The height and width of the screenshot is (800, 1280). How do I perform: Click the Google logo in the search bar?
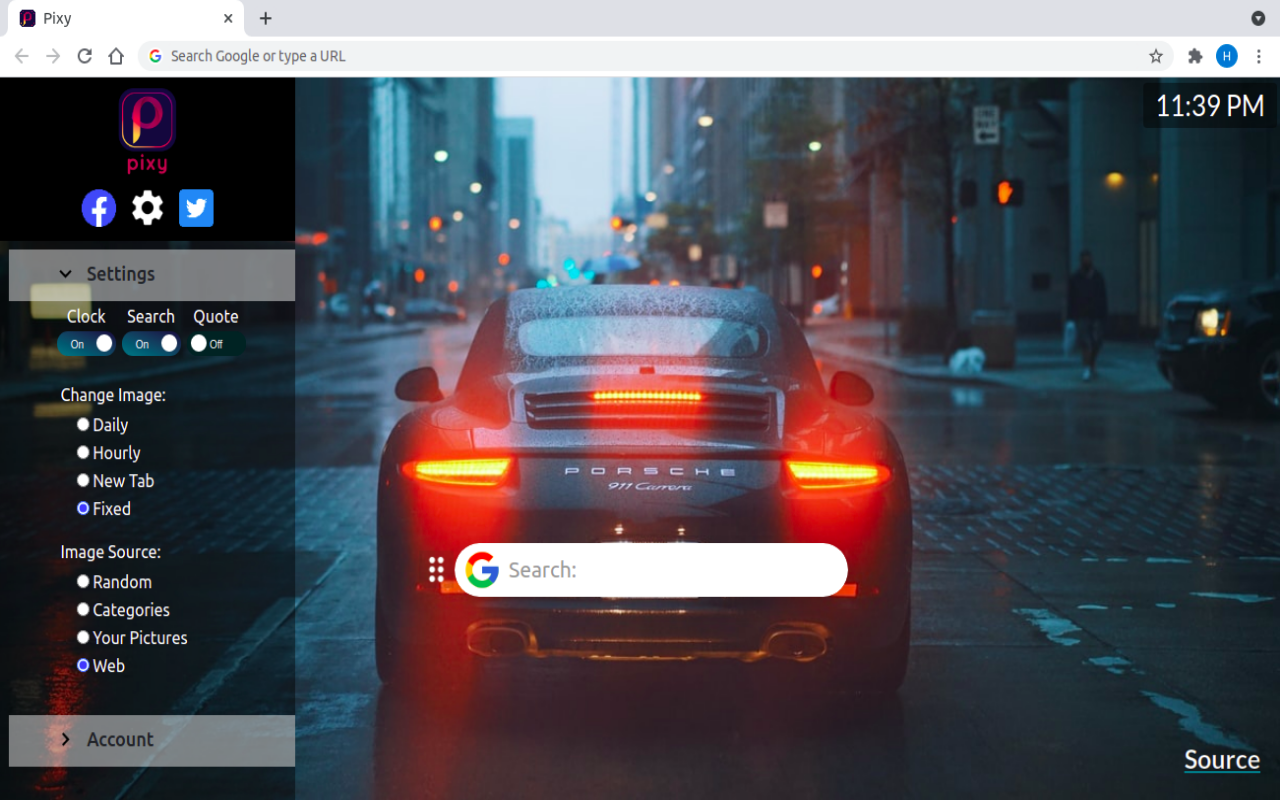(481, 570)
